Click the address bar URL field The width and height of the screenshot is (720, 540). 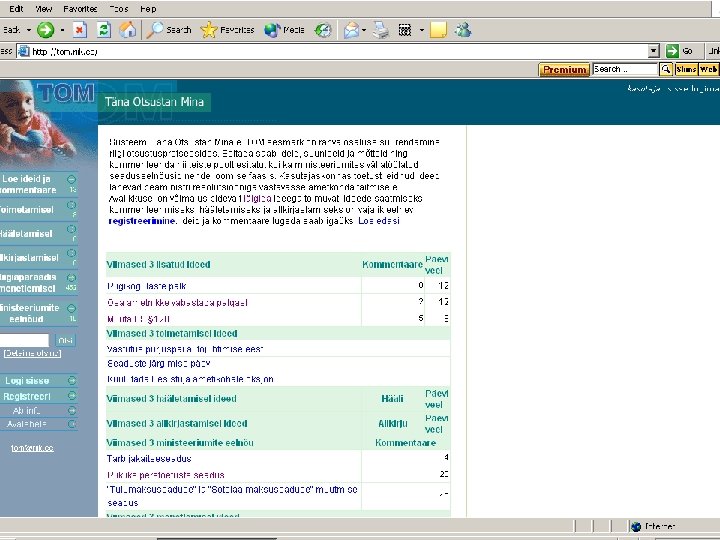tap(333, 51)
